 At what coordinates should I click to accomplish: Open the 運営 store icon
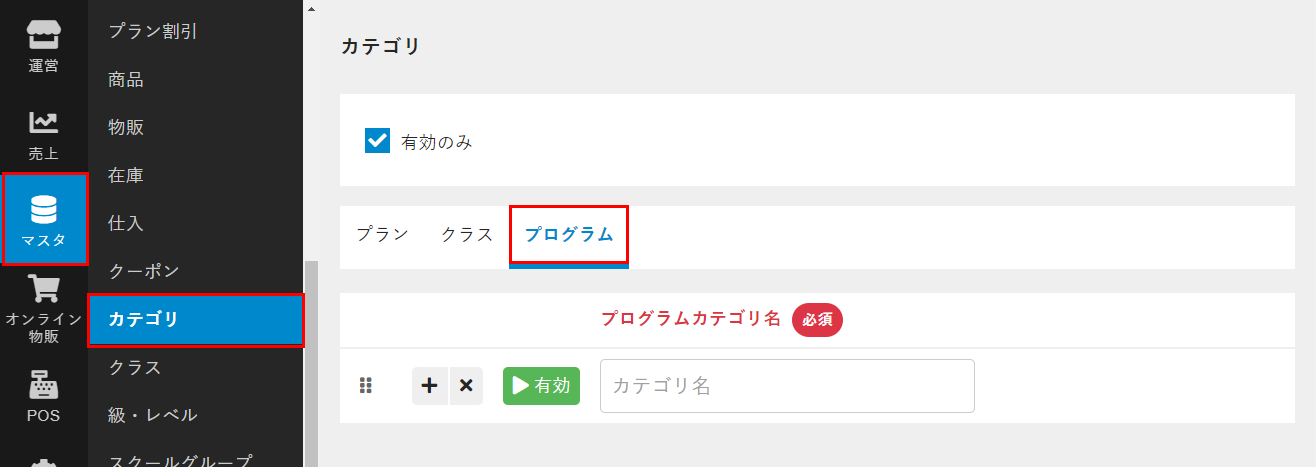[x=43, y=35]
